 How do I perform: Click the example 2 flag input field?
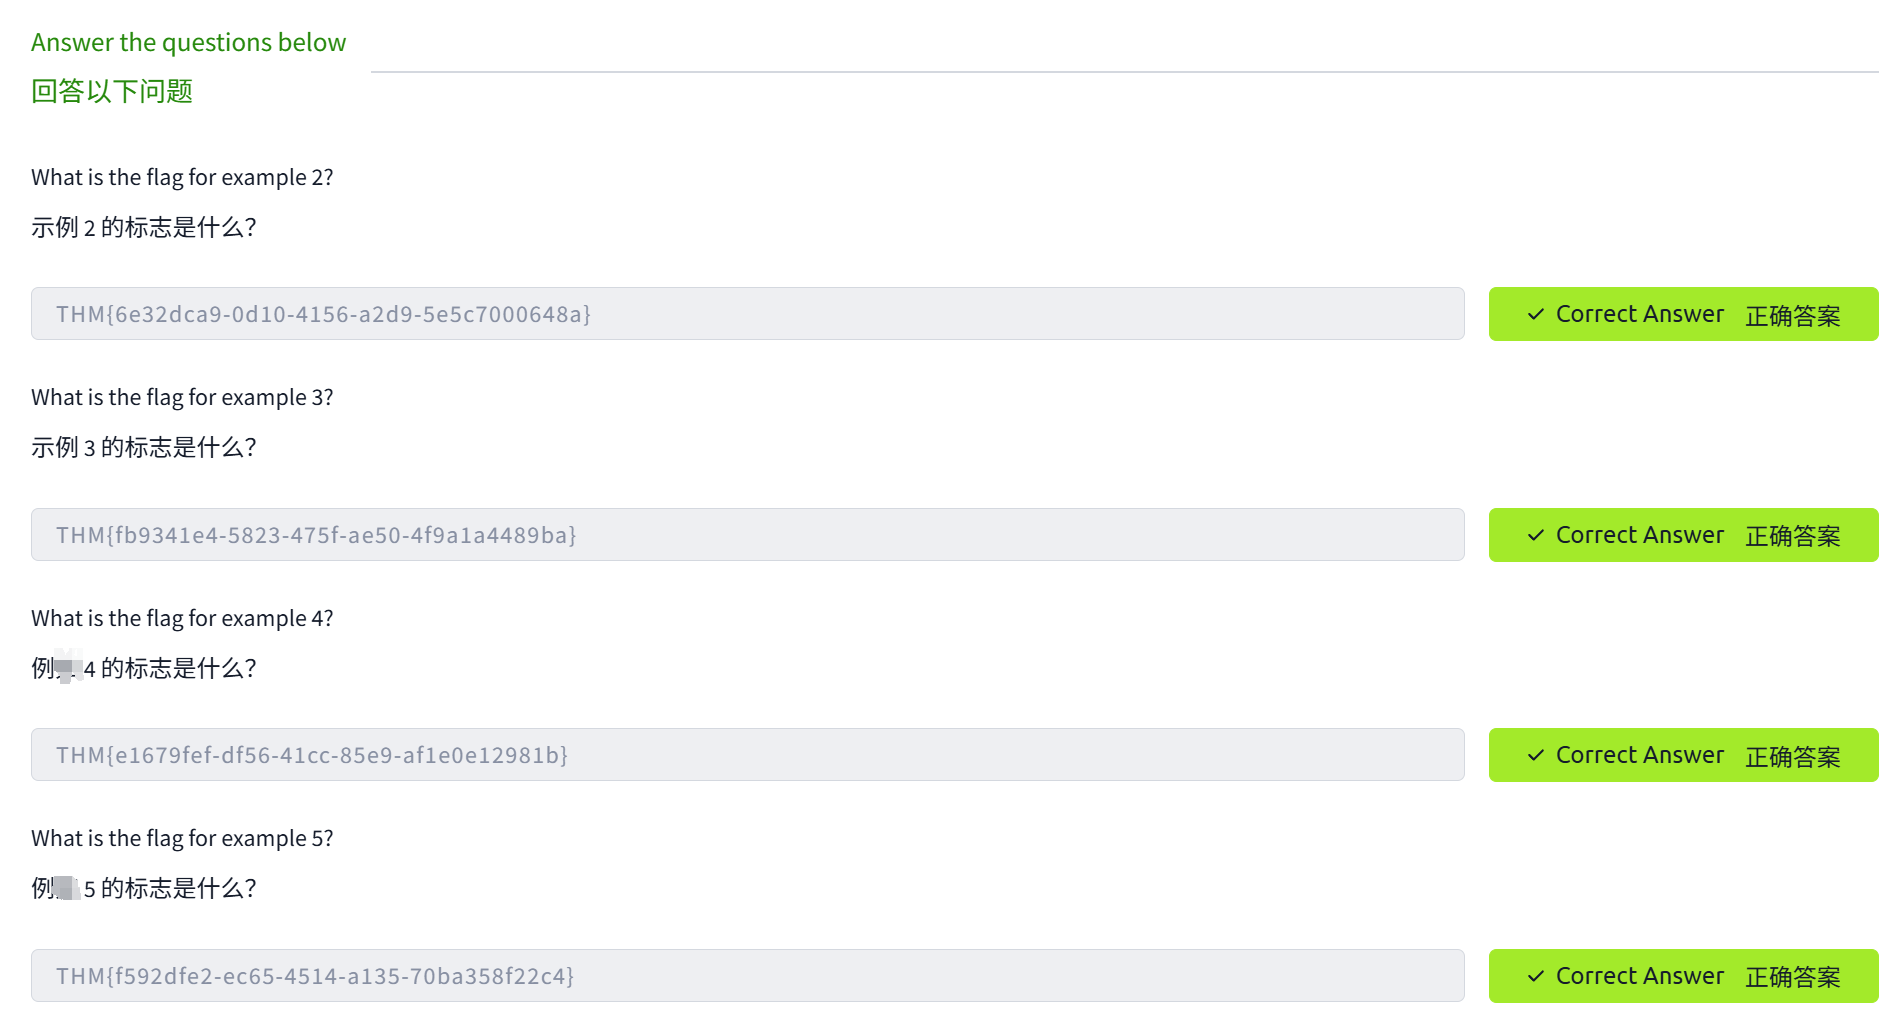[x=747, y=314]
